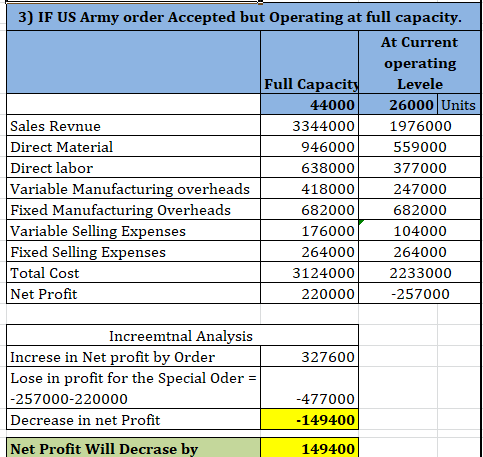This screenshot has width=483, height=457.
Task: Click 264000 in Full Capacity column
Action: coord(310,251)
